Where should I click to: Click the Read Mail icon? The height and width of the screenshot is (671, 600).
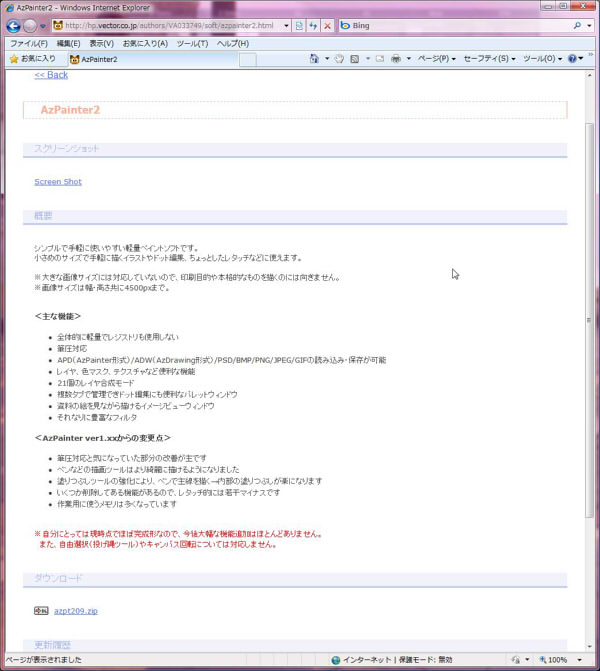(x=380, y=59)
